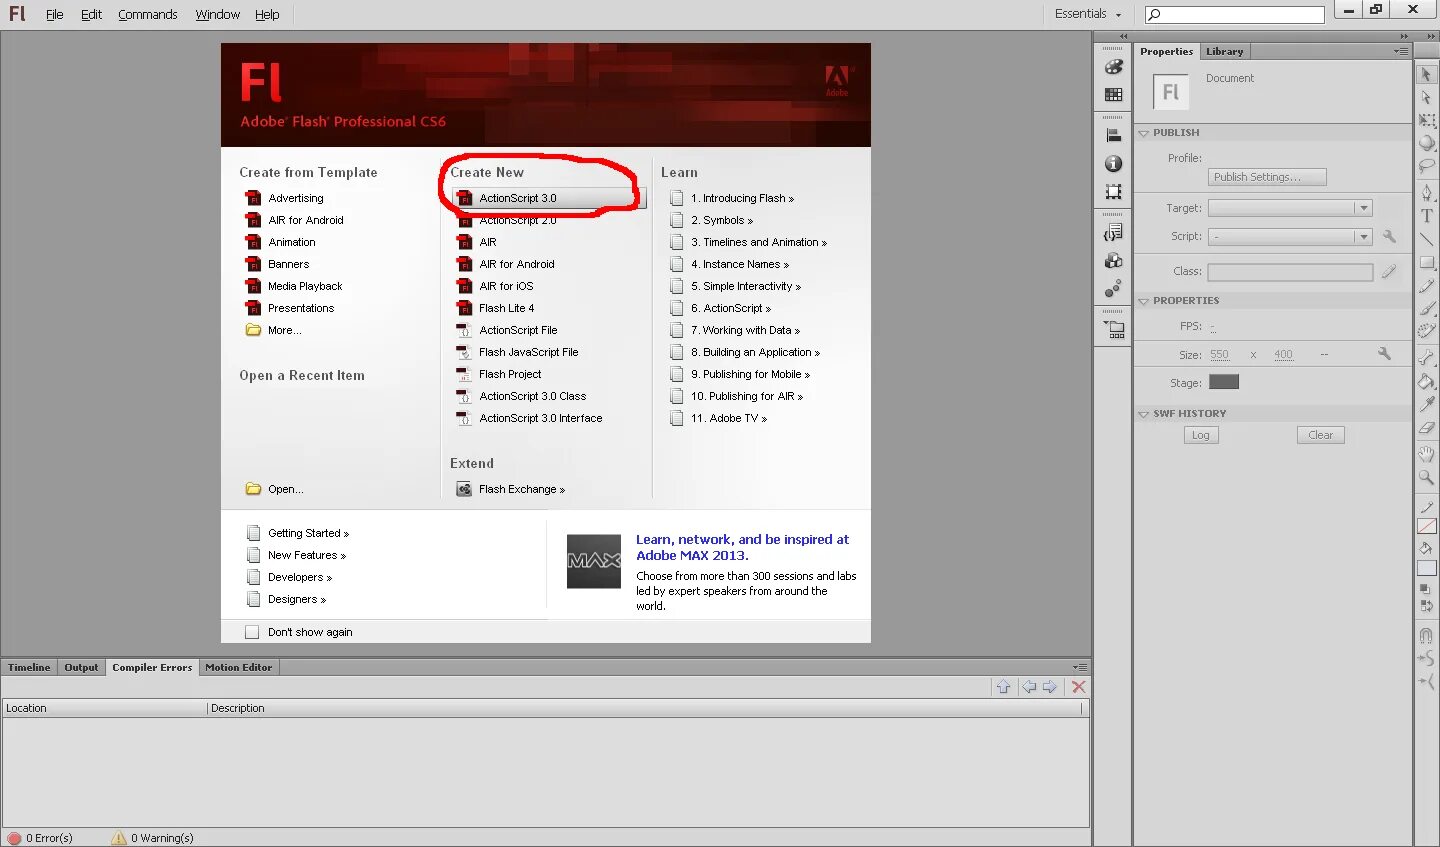Image resolution: width=1440 pixels, height=847 pixels.
Task: Switch to the Timeline tab
Action: click(x=29, y=667)
